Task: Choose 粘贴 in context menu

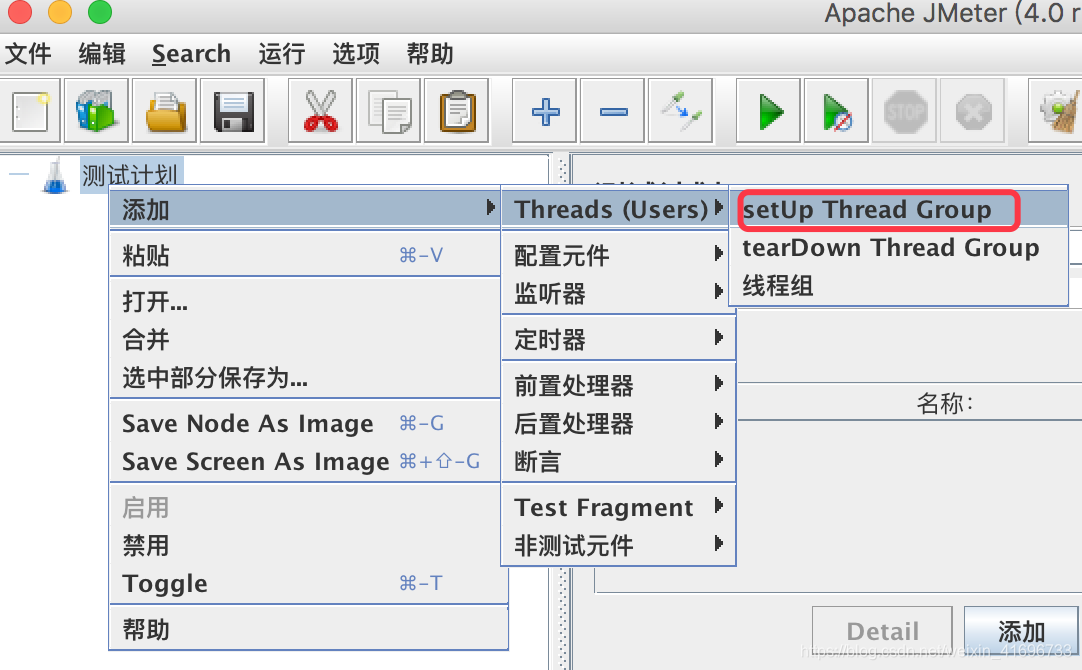Action: 304,255
